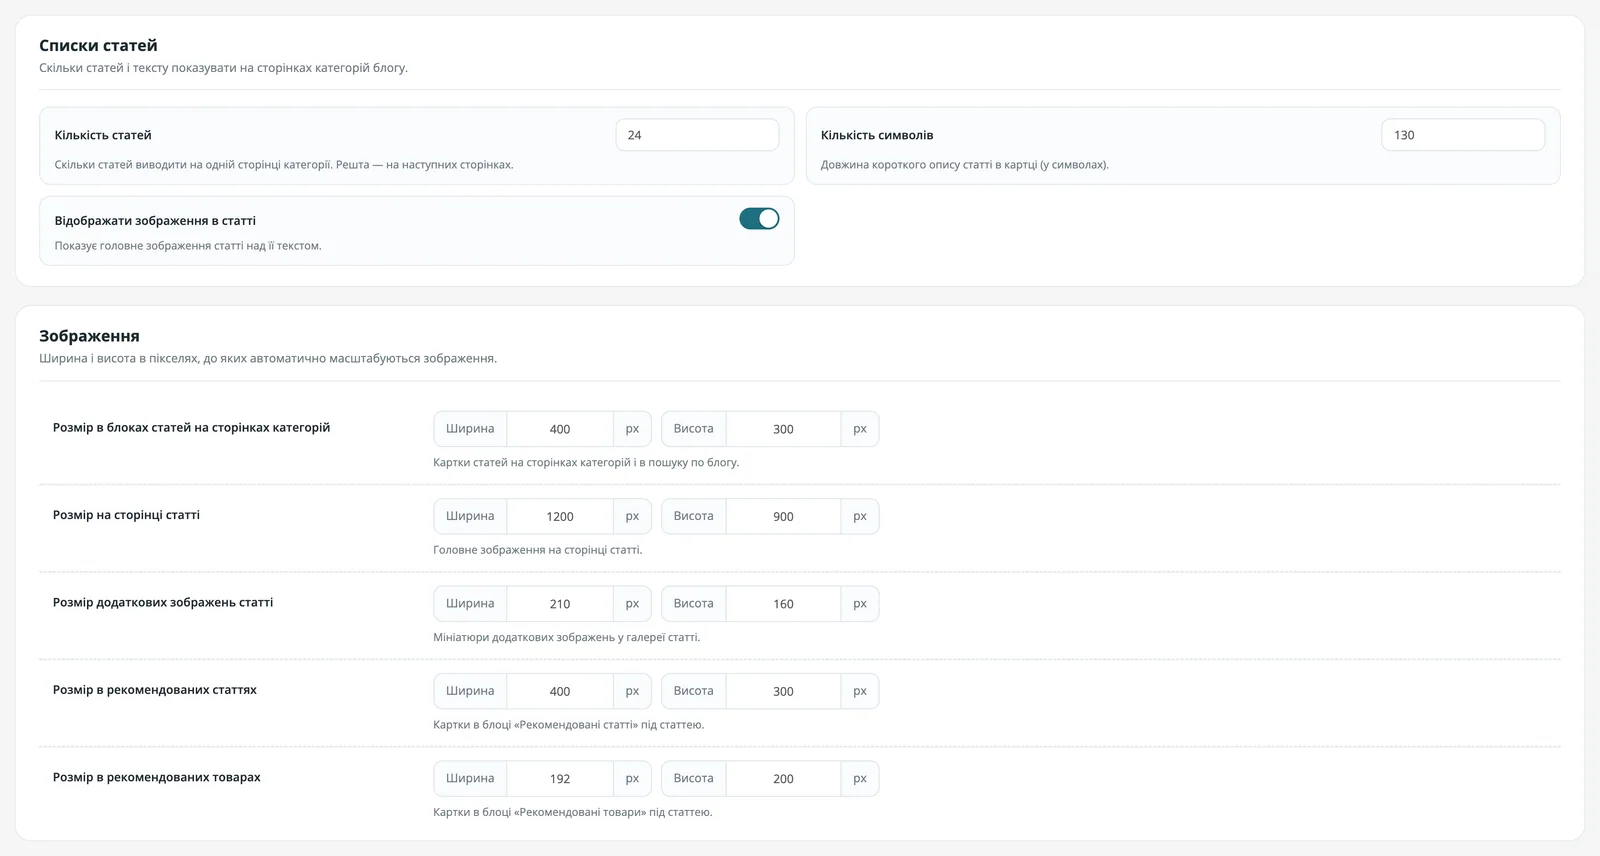Click 'Ширина' prefix in 'Розмір в рекомендованих товарах' row
Image resolution: width=1600 pixels, height=856 pixels.
click(x=470, y=779)
